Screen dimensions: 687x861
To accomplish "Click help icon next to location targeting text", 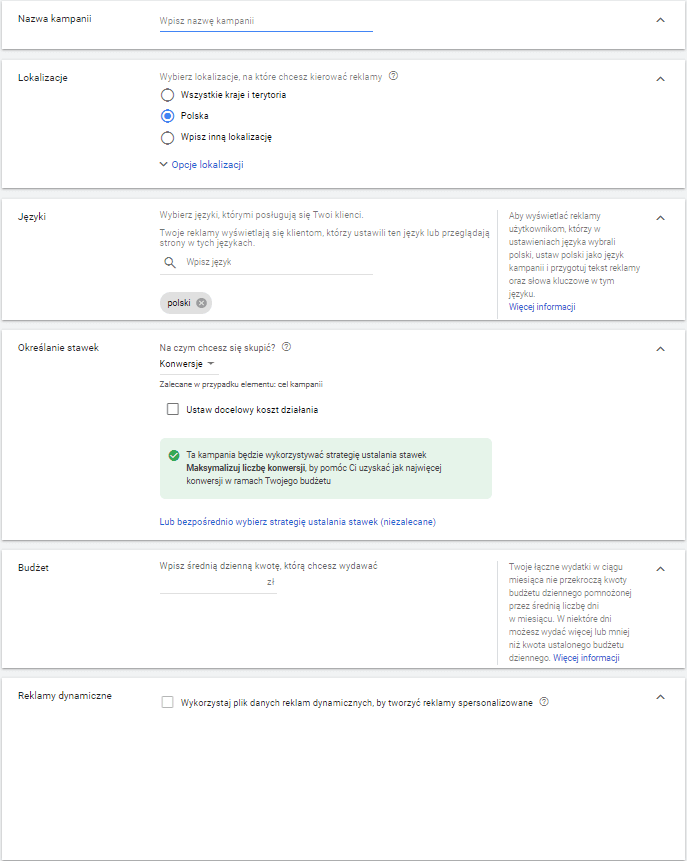I will [x=393, y=76].
